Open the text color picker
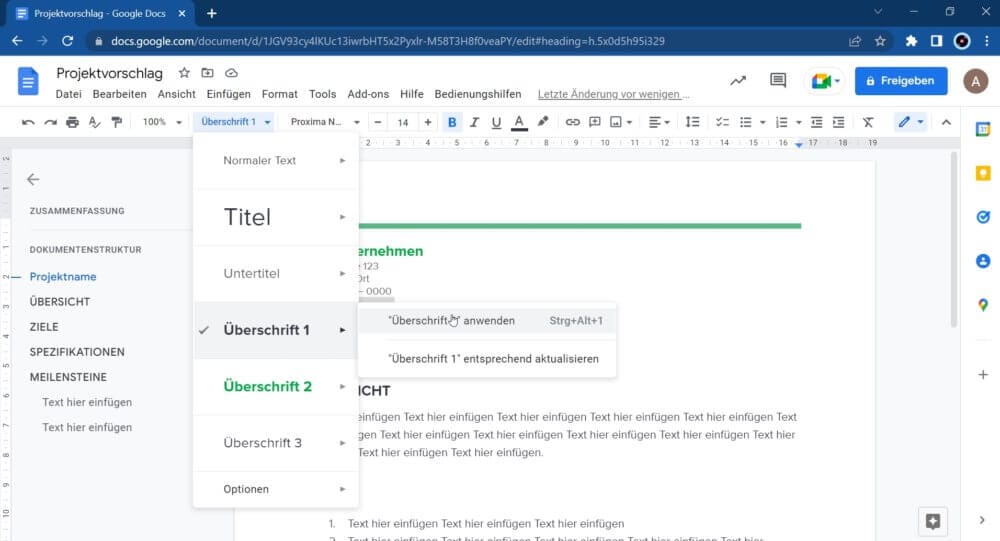This screenshot has width=1000, height=541. tap(519, 122)
